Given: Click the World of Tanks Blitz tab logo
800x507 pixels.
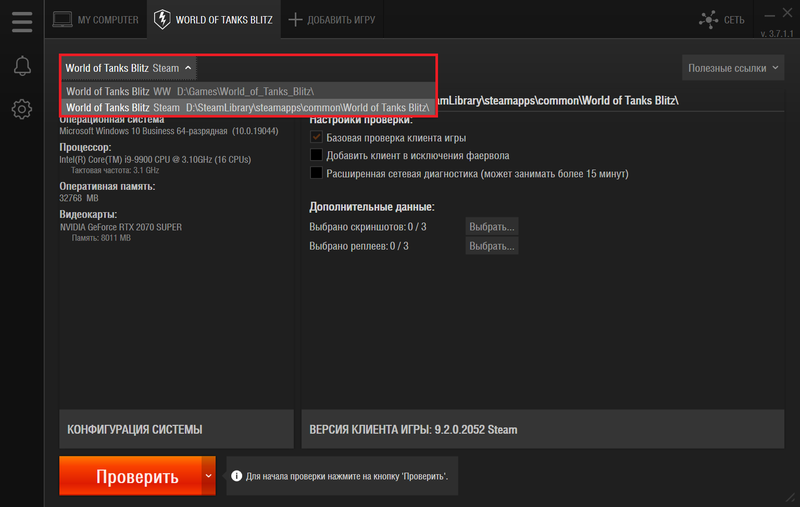Looking at the screenshot, I should [x=162, y=19].
